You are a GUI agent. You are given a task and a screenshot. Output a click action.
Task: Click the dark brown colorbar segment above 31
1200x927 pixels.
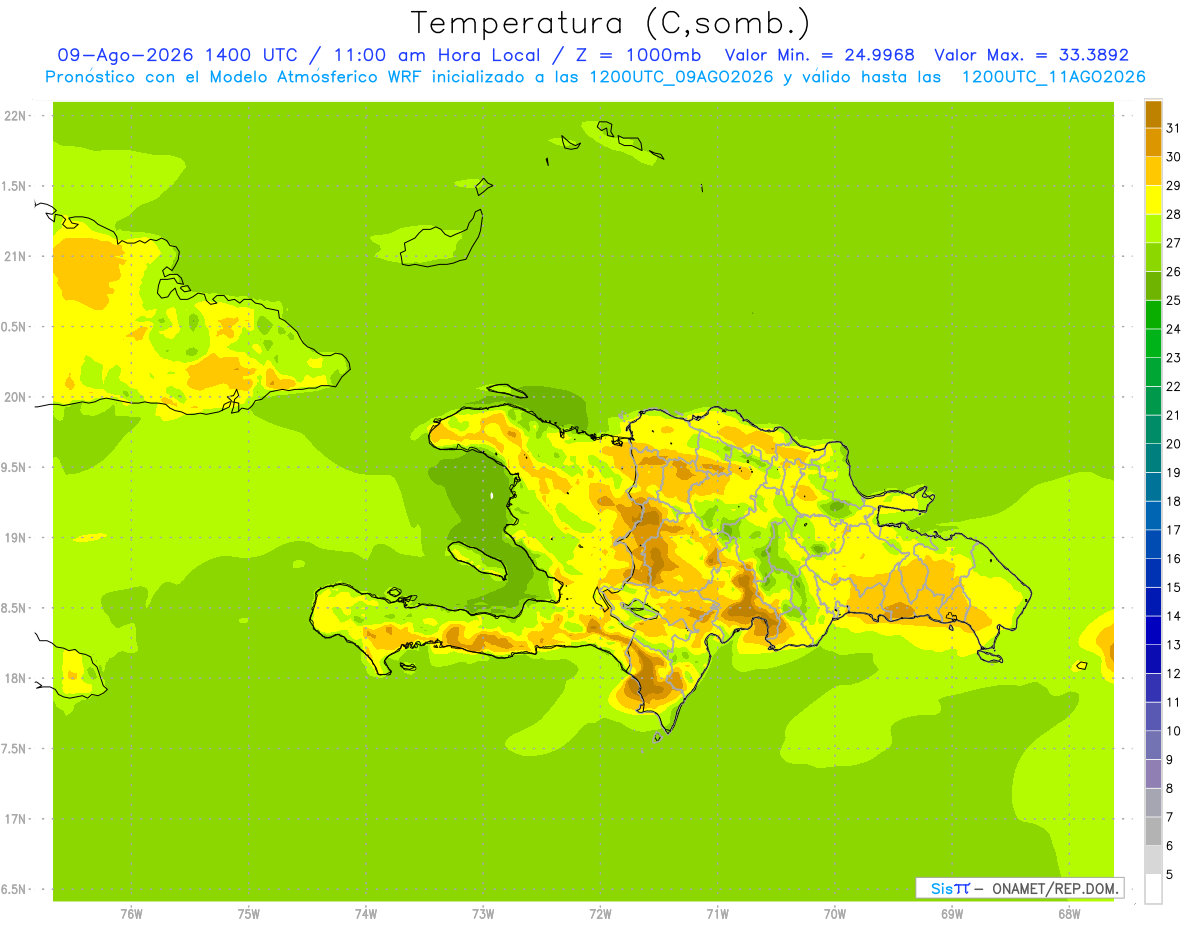1153,114
